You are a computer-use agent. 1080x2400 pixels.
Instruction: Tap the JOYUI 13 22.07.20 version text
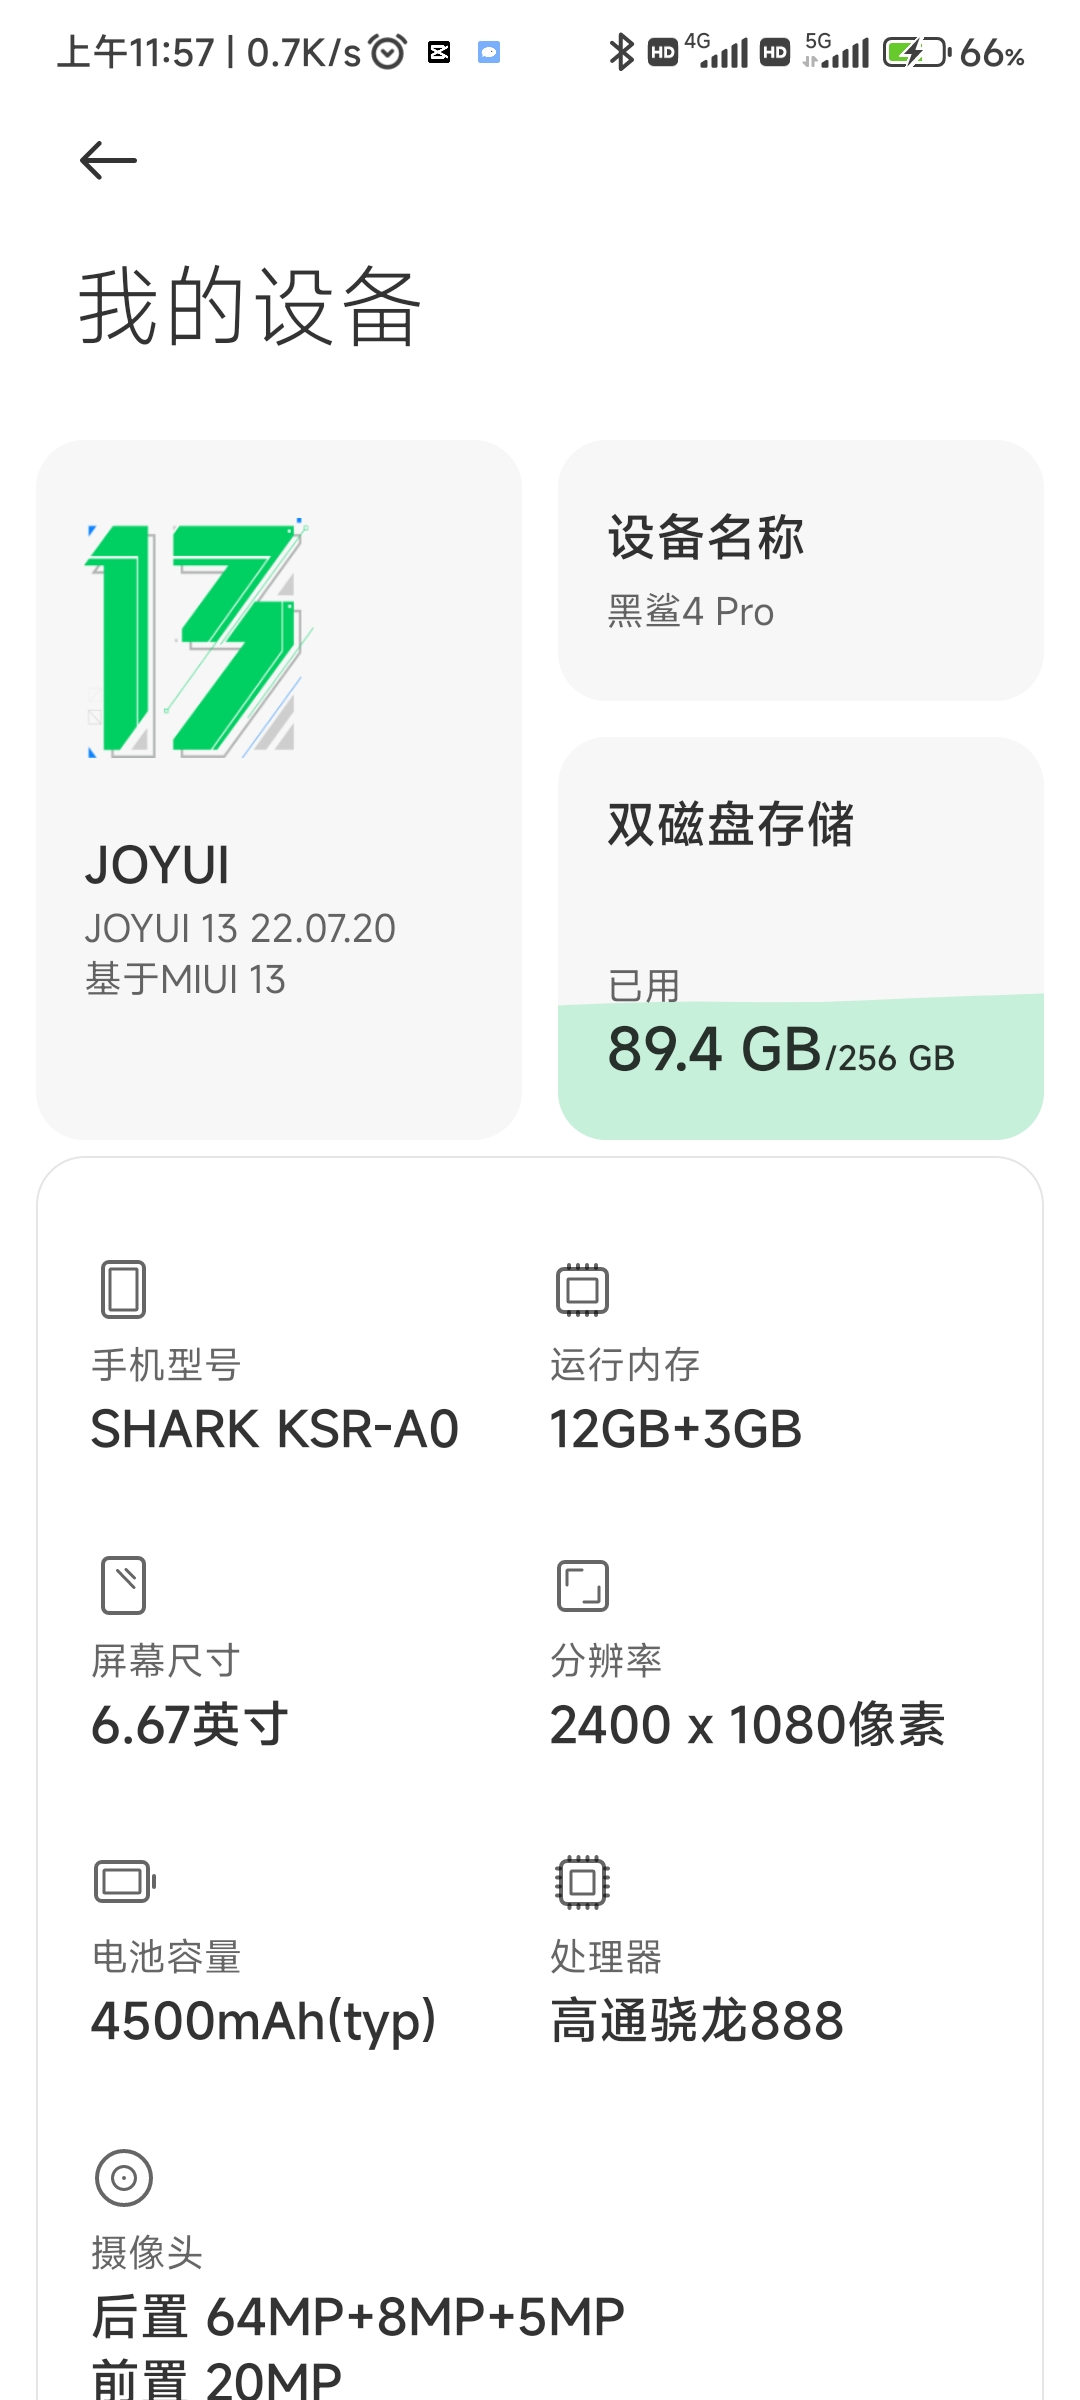click(240, 929)
